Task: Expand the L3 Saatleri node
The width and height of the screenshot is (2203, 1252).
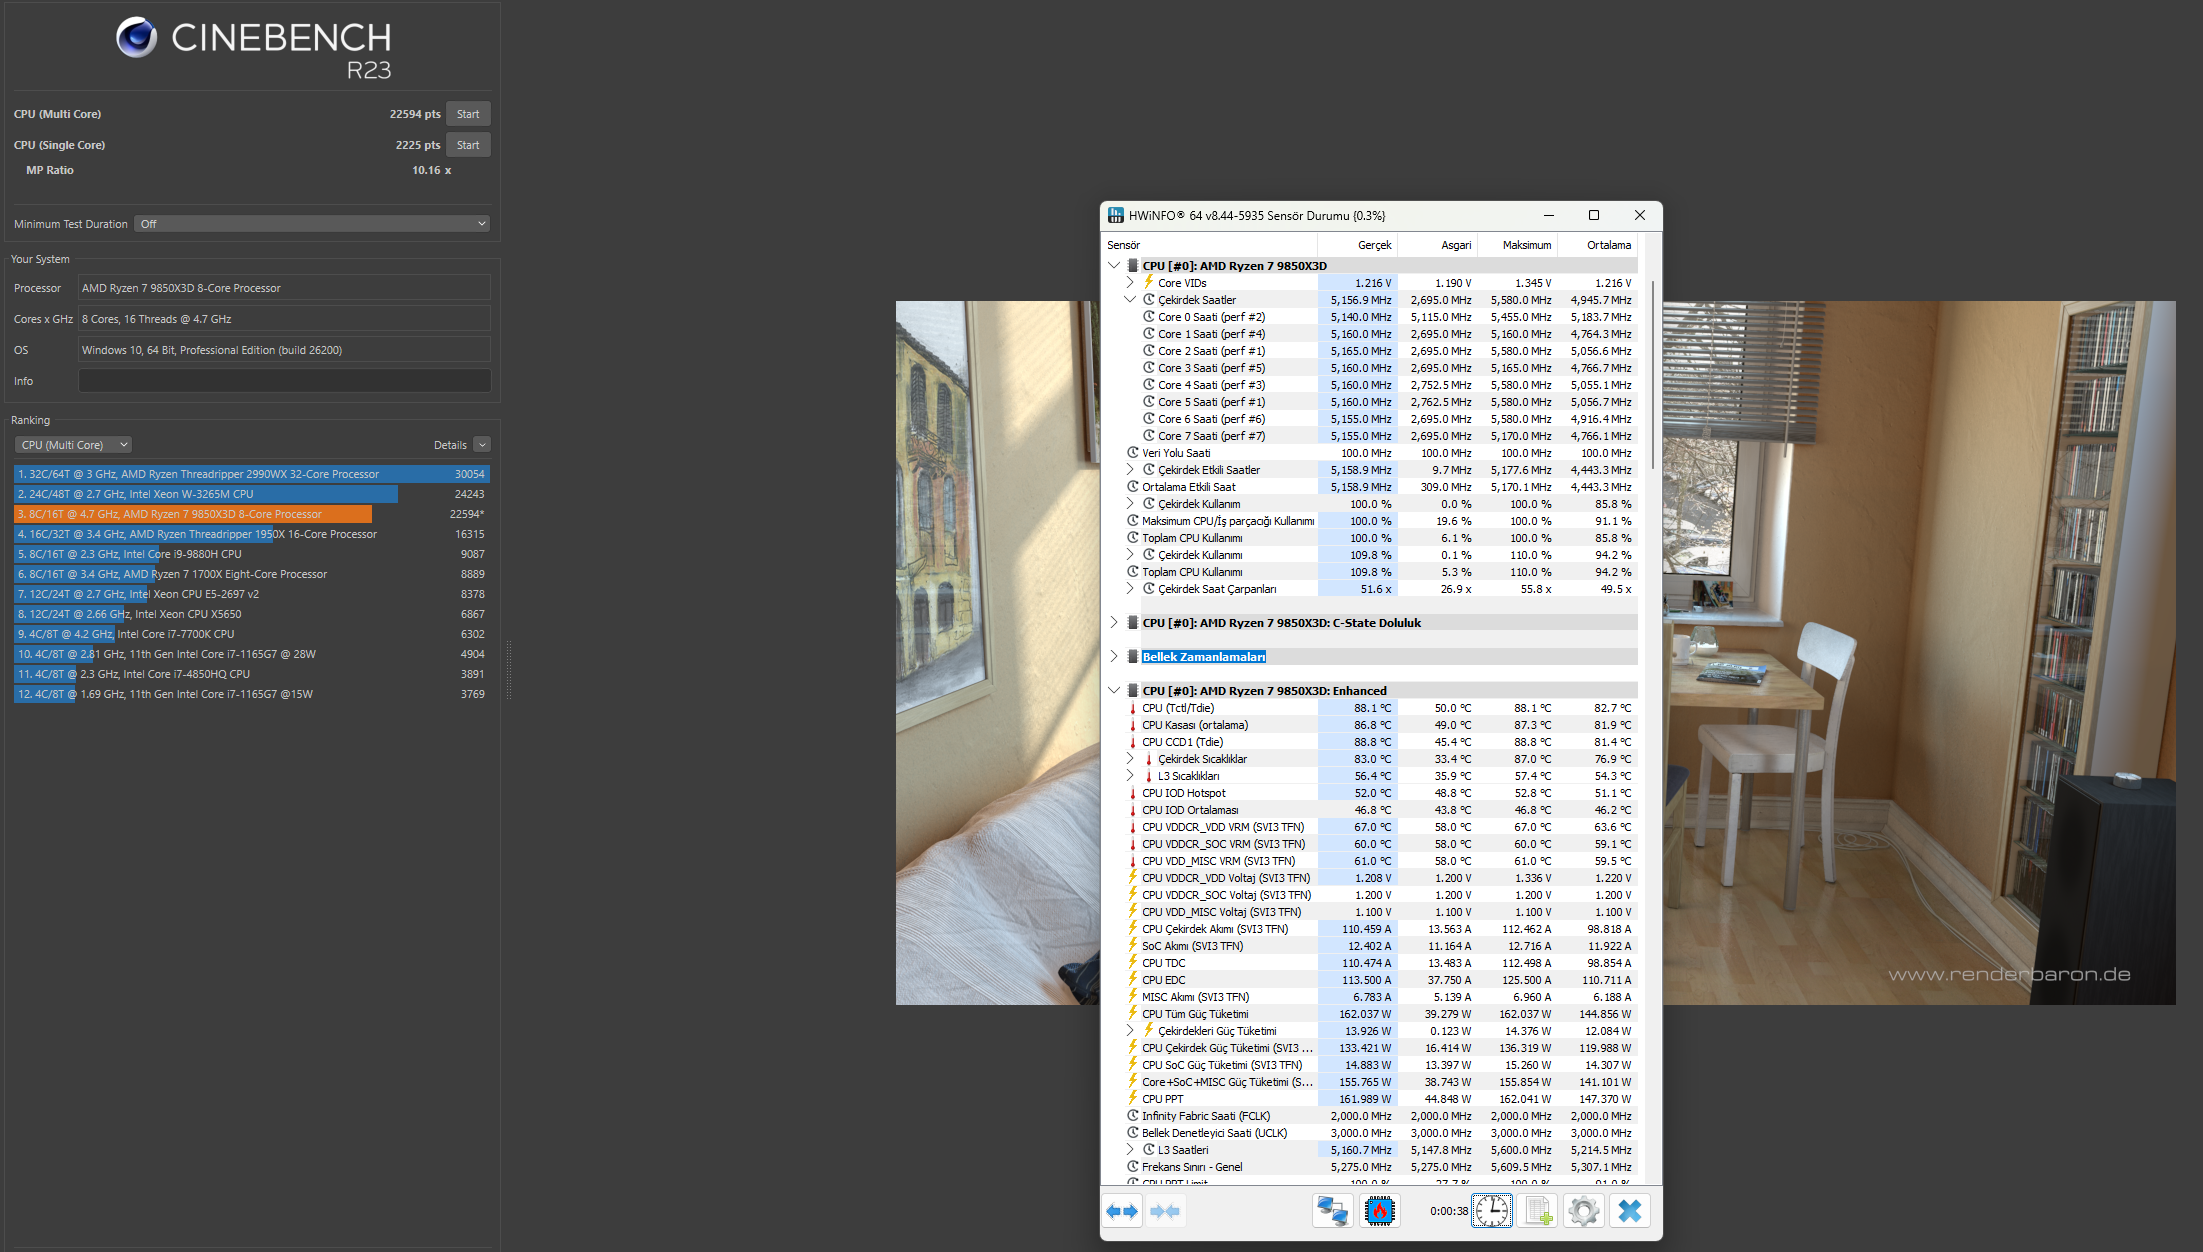Action: pos(1130,1150)
